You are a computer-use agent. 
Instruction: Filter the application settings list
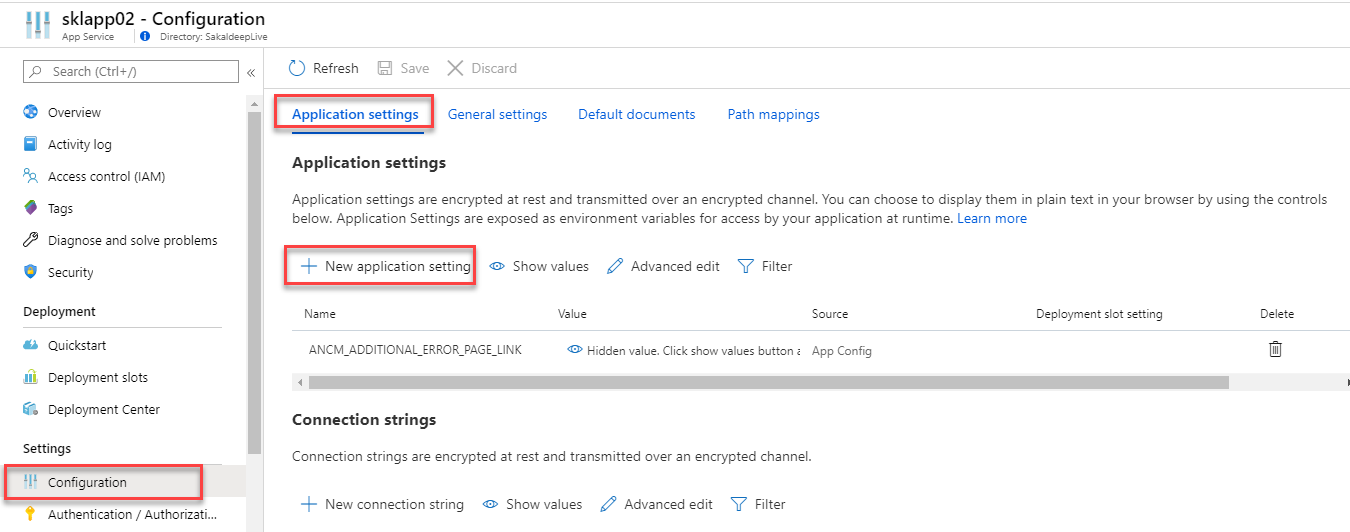765,266
